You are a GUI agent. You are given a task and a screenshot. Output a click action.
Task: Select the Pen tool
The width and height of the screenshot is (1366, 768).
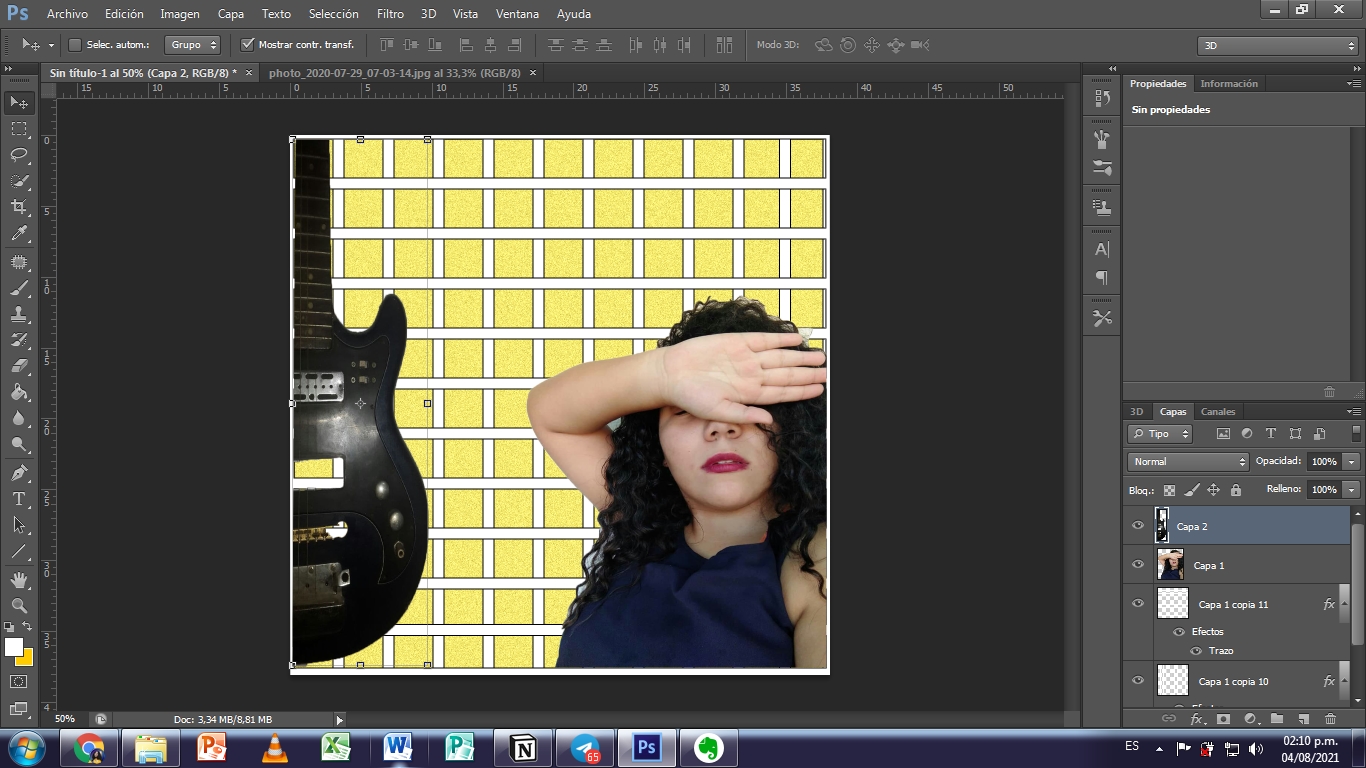tap(19, 472)
